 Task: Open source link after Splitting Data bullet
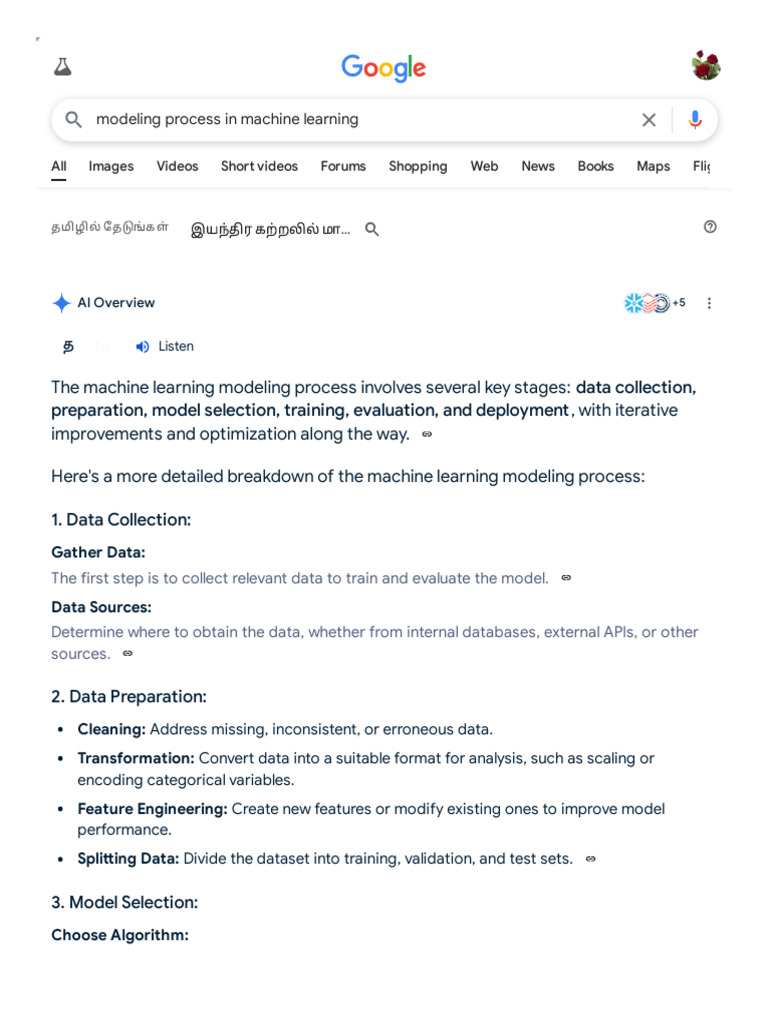pyautogui.click(x=590, y=859)
